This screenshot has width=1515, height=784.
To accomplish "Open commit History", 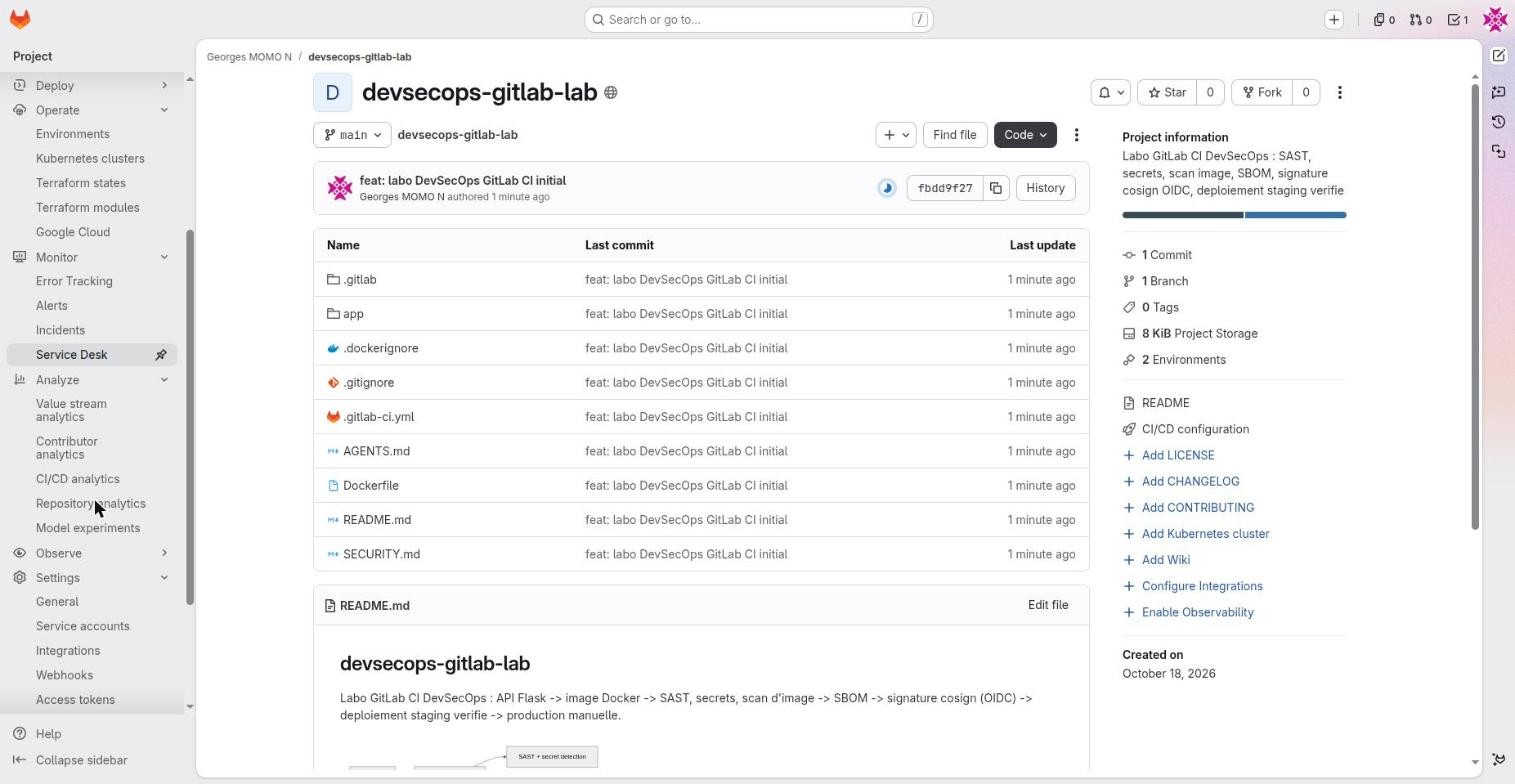I will 1045,188.
